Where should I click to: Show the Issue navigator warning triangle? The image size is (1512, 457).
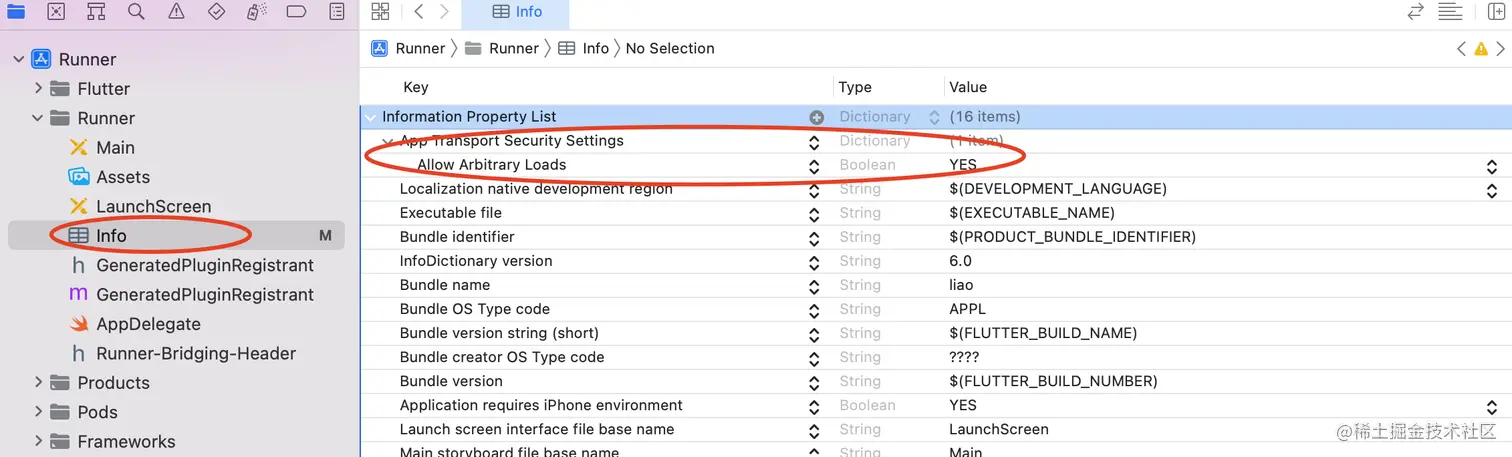tap(176, 12)
